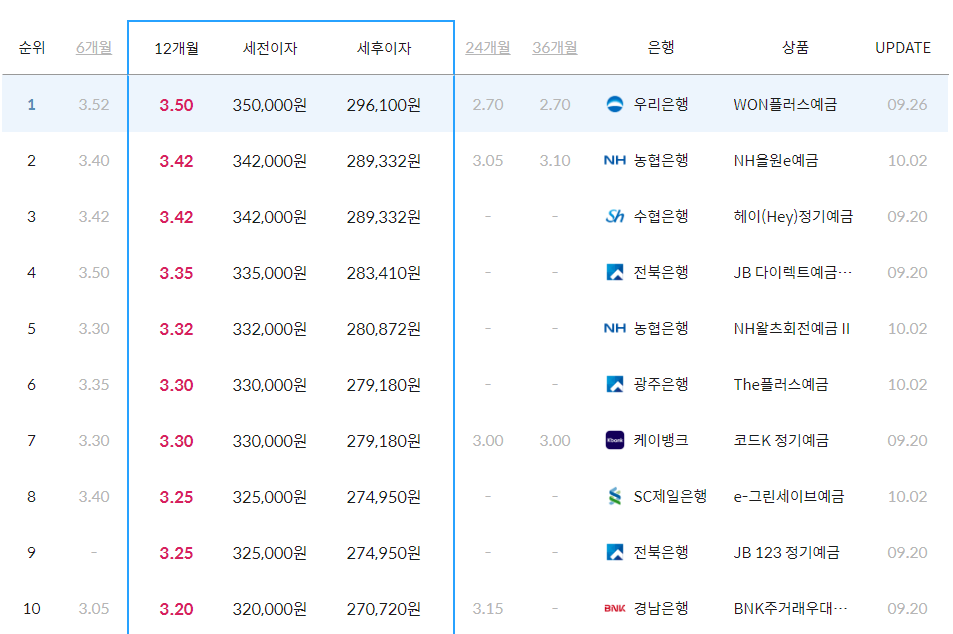
Task: Click the 광주은행 bank name
Action: point(661,384)
